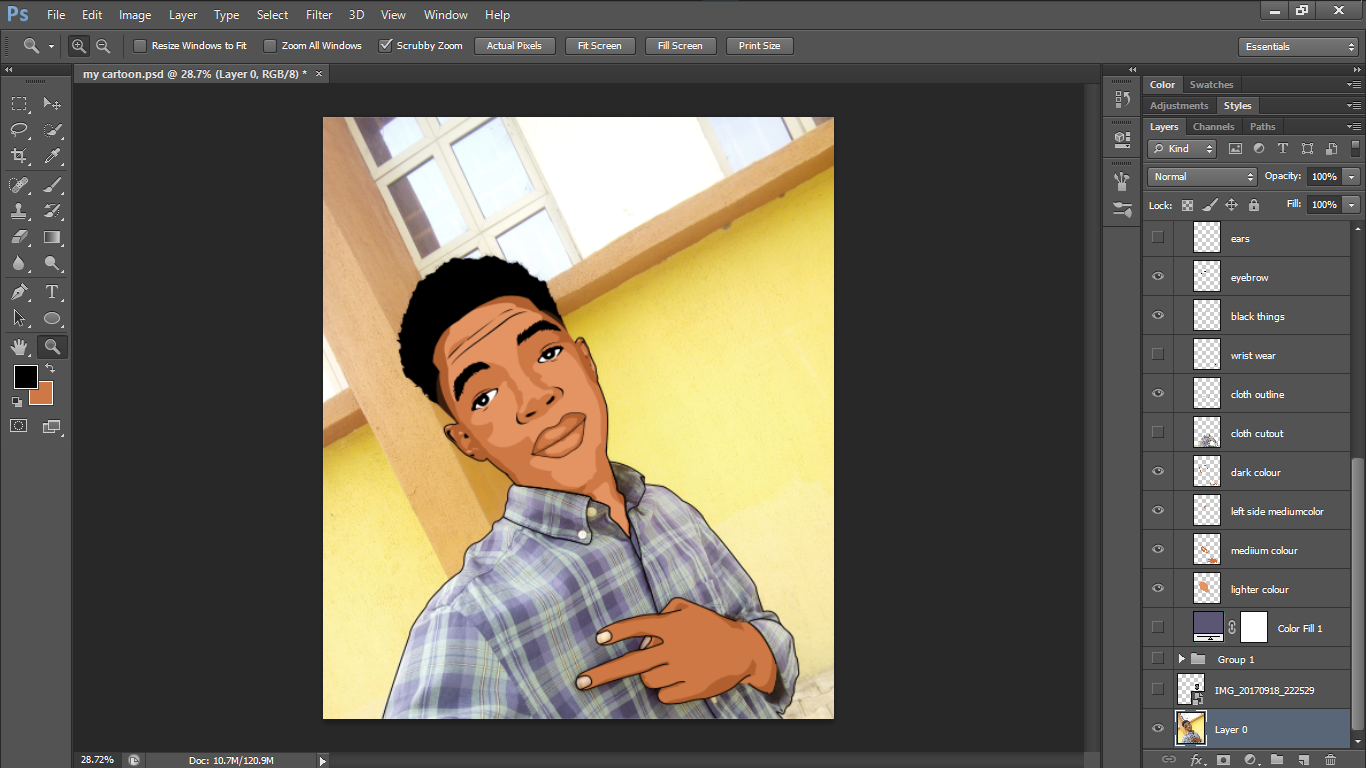Select the Crop tool

19,156
